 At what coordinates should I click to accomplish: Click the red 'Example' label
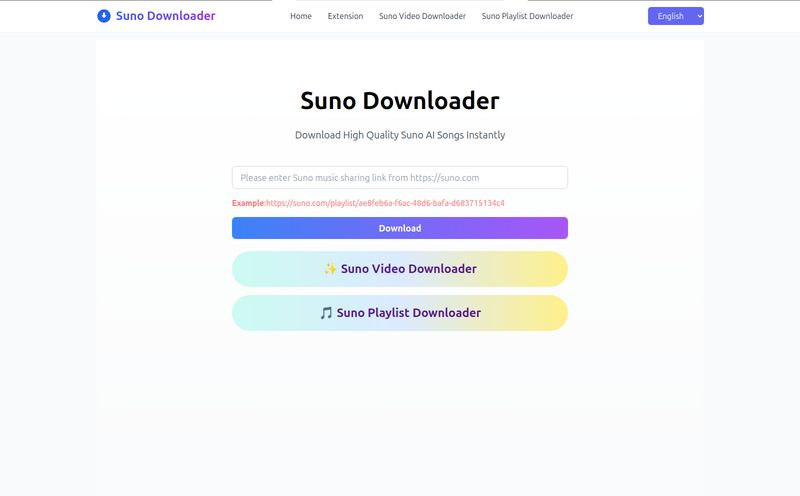(x=248, y=203)
